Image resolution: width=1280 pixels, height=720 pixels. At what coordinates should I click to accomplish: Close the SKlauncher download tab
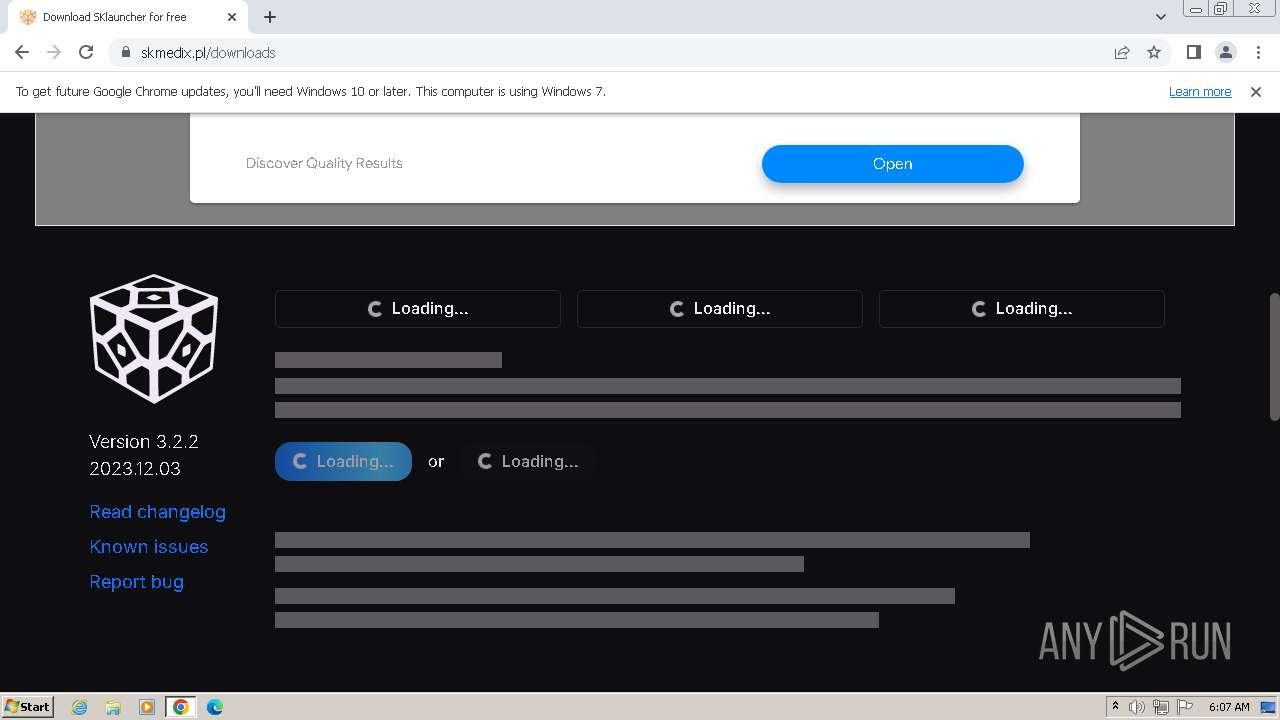point(232,17)
